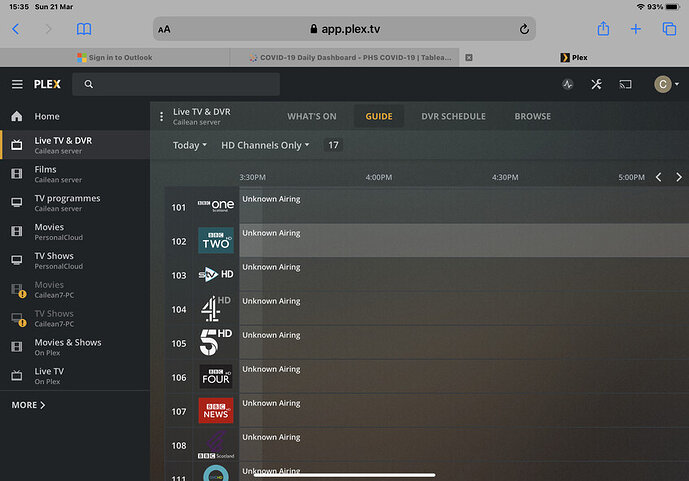The height and width of the screenshot is (481, 689).
Task: Switch to GUIDE tab
Action: [379, 116]
